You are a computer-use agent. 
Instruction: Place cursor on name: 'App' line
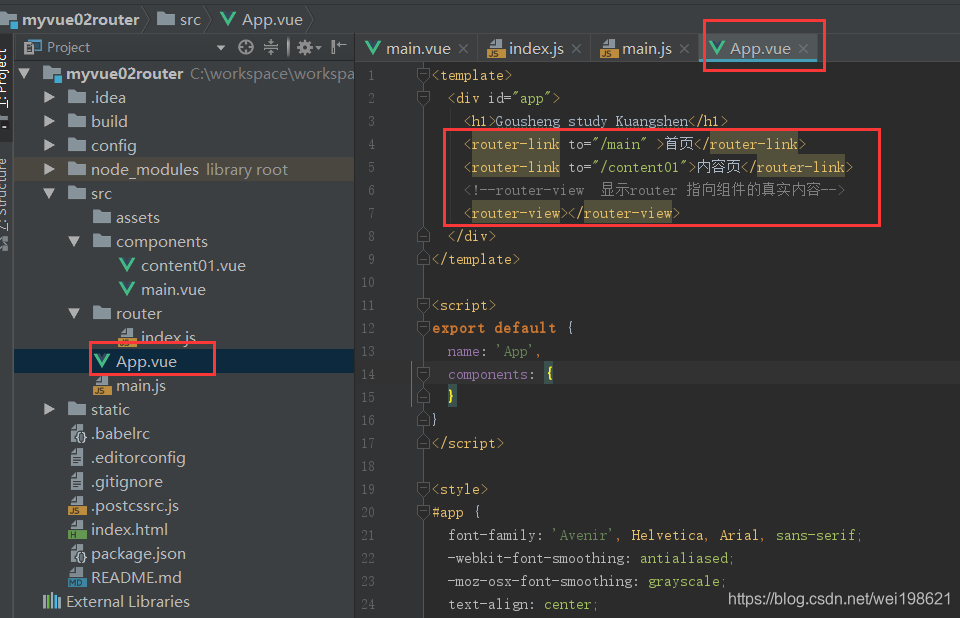(493, 351)
